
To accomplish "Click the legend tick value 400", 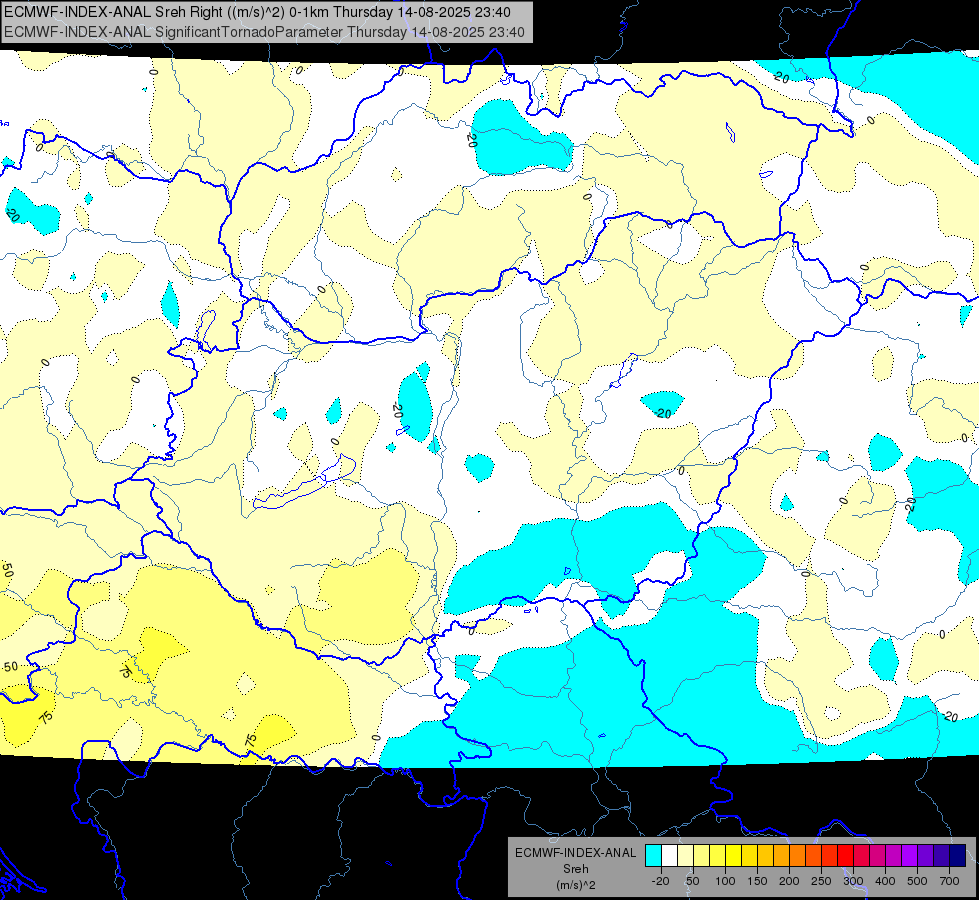I will pos(885,881).
